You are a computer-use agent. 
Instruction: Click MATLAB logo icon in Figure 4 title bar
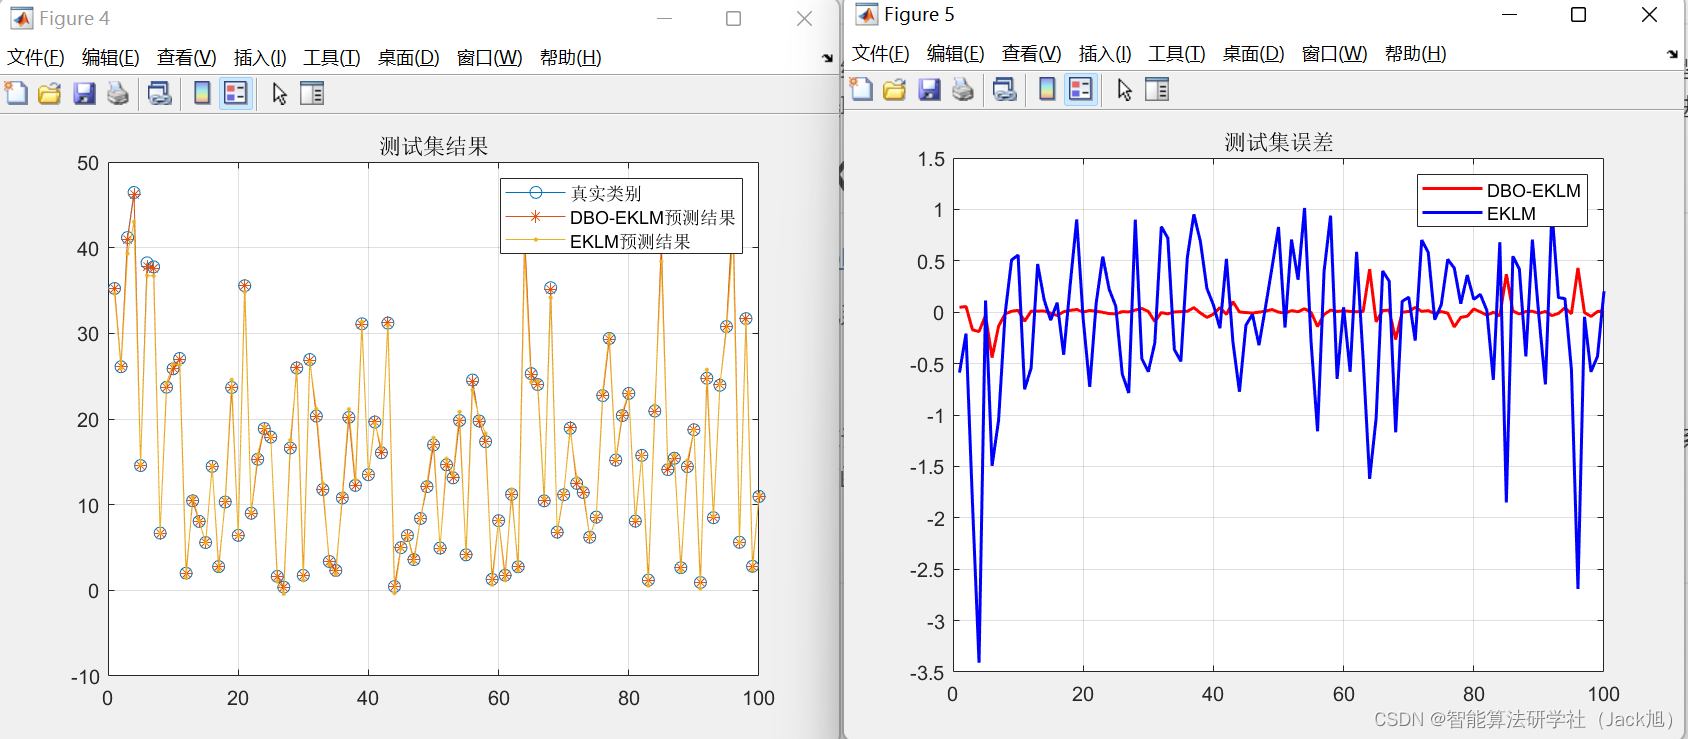click(21, 18)
